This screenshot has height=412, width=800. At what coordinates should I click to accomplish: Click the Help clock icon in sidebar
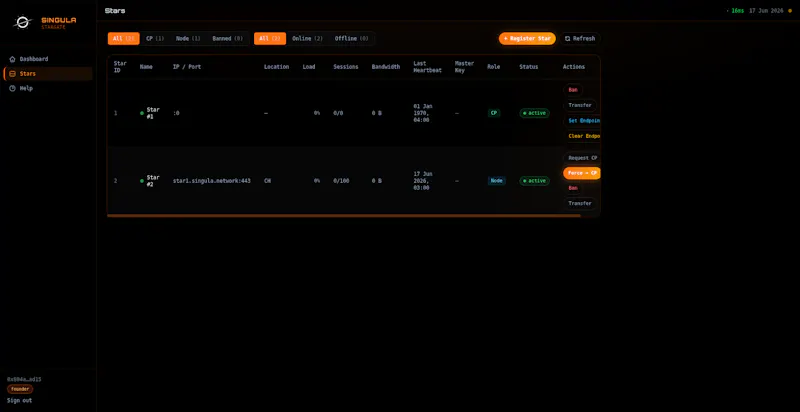tap(12, 88)
